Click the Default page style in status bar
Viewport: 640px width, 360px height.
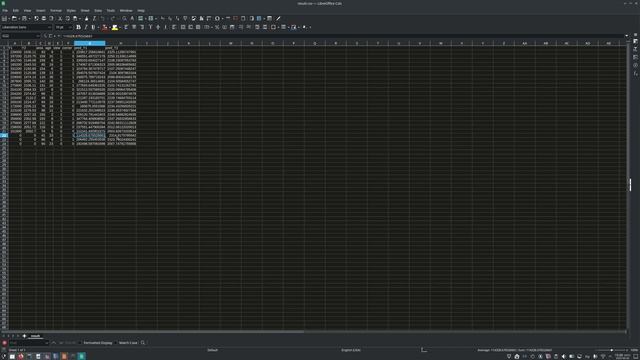click(213, 350)
